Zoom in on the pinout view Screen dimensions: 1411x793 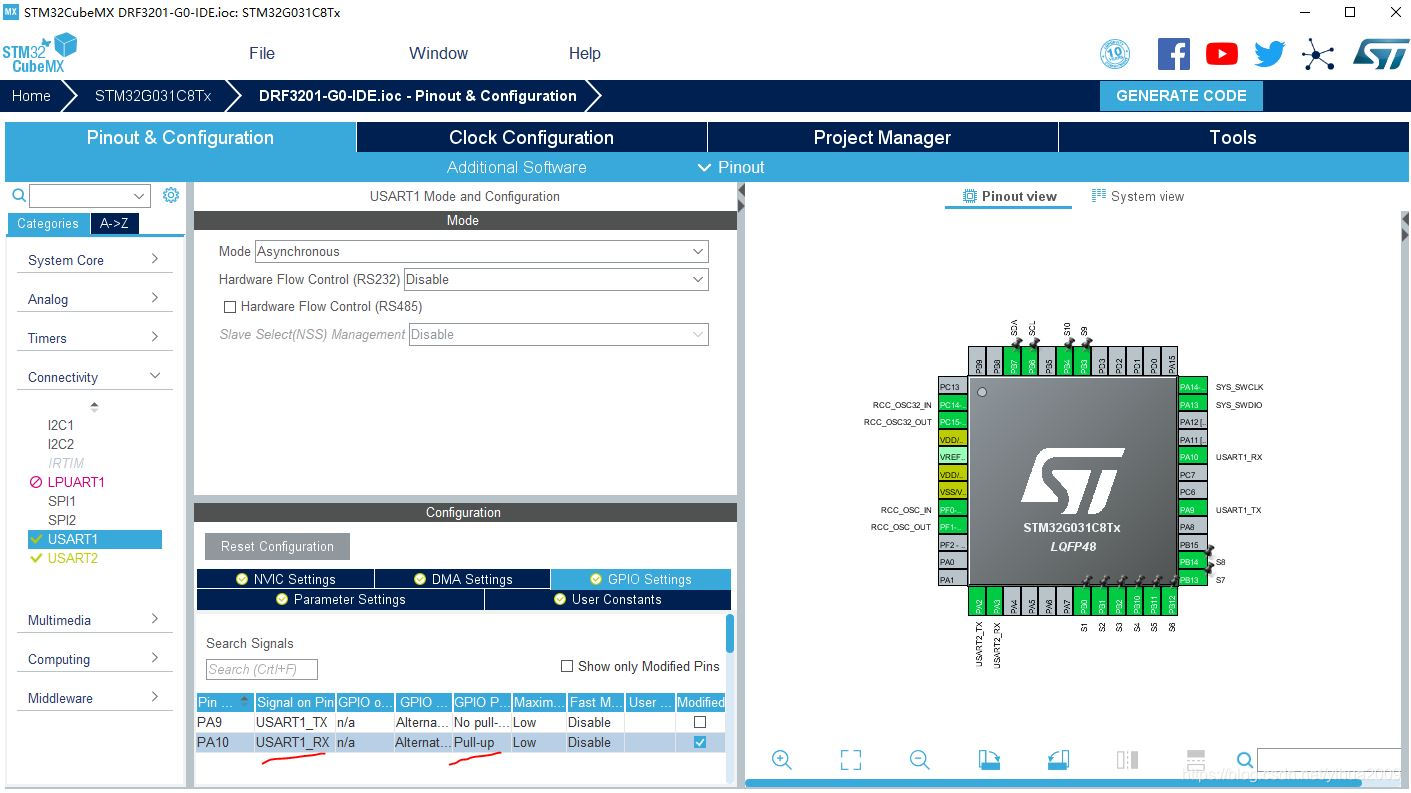[x=782, y=760]
